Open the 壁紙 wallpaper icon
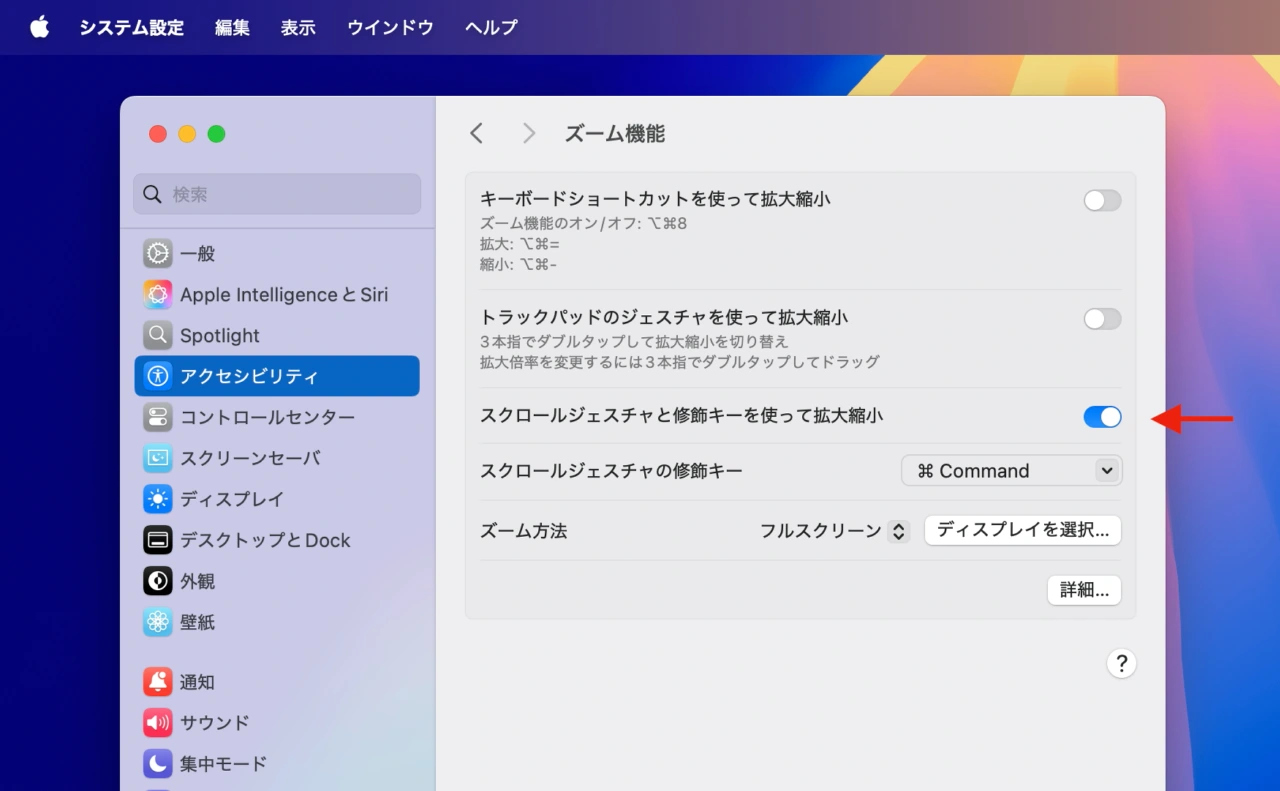The image size is (1280, 791). coord(157,622)
